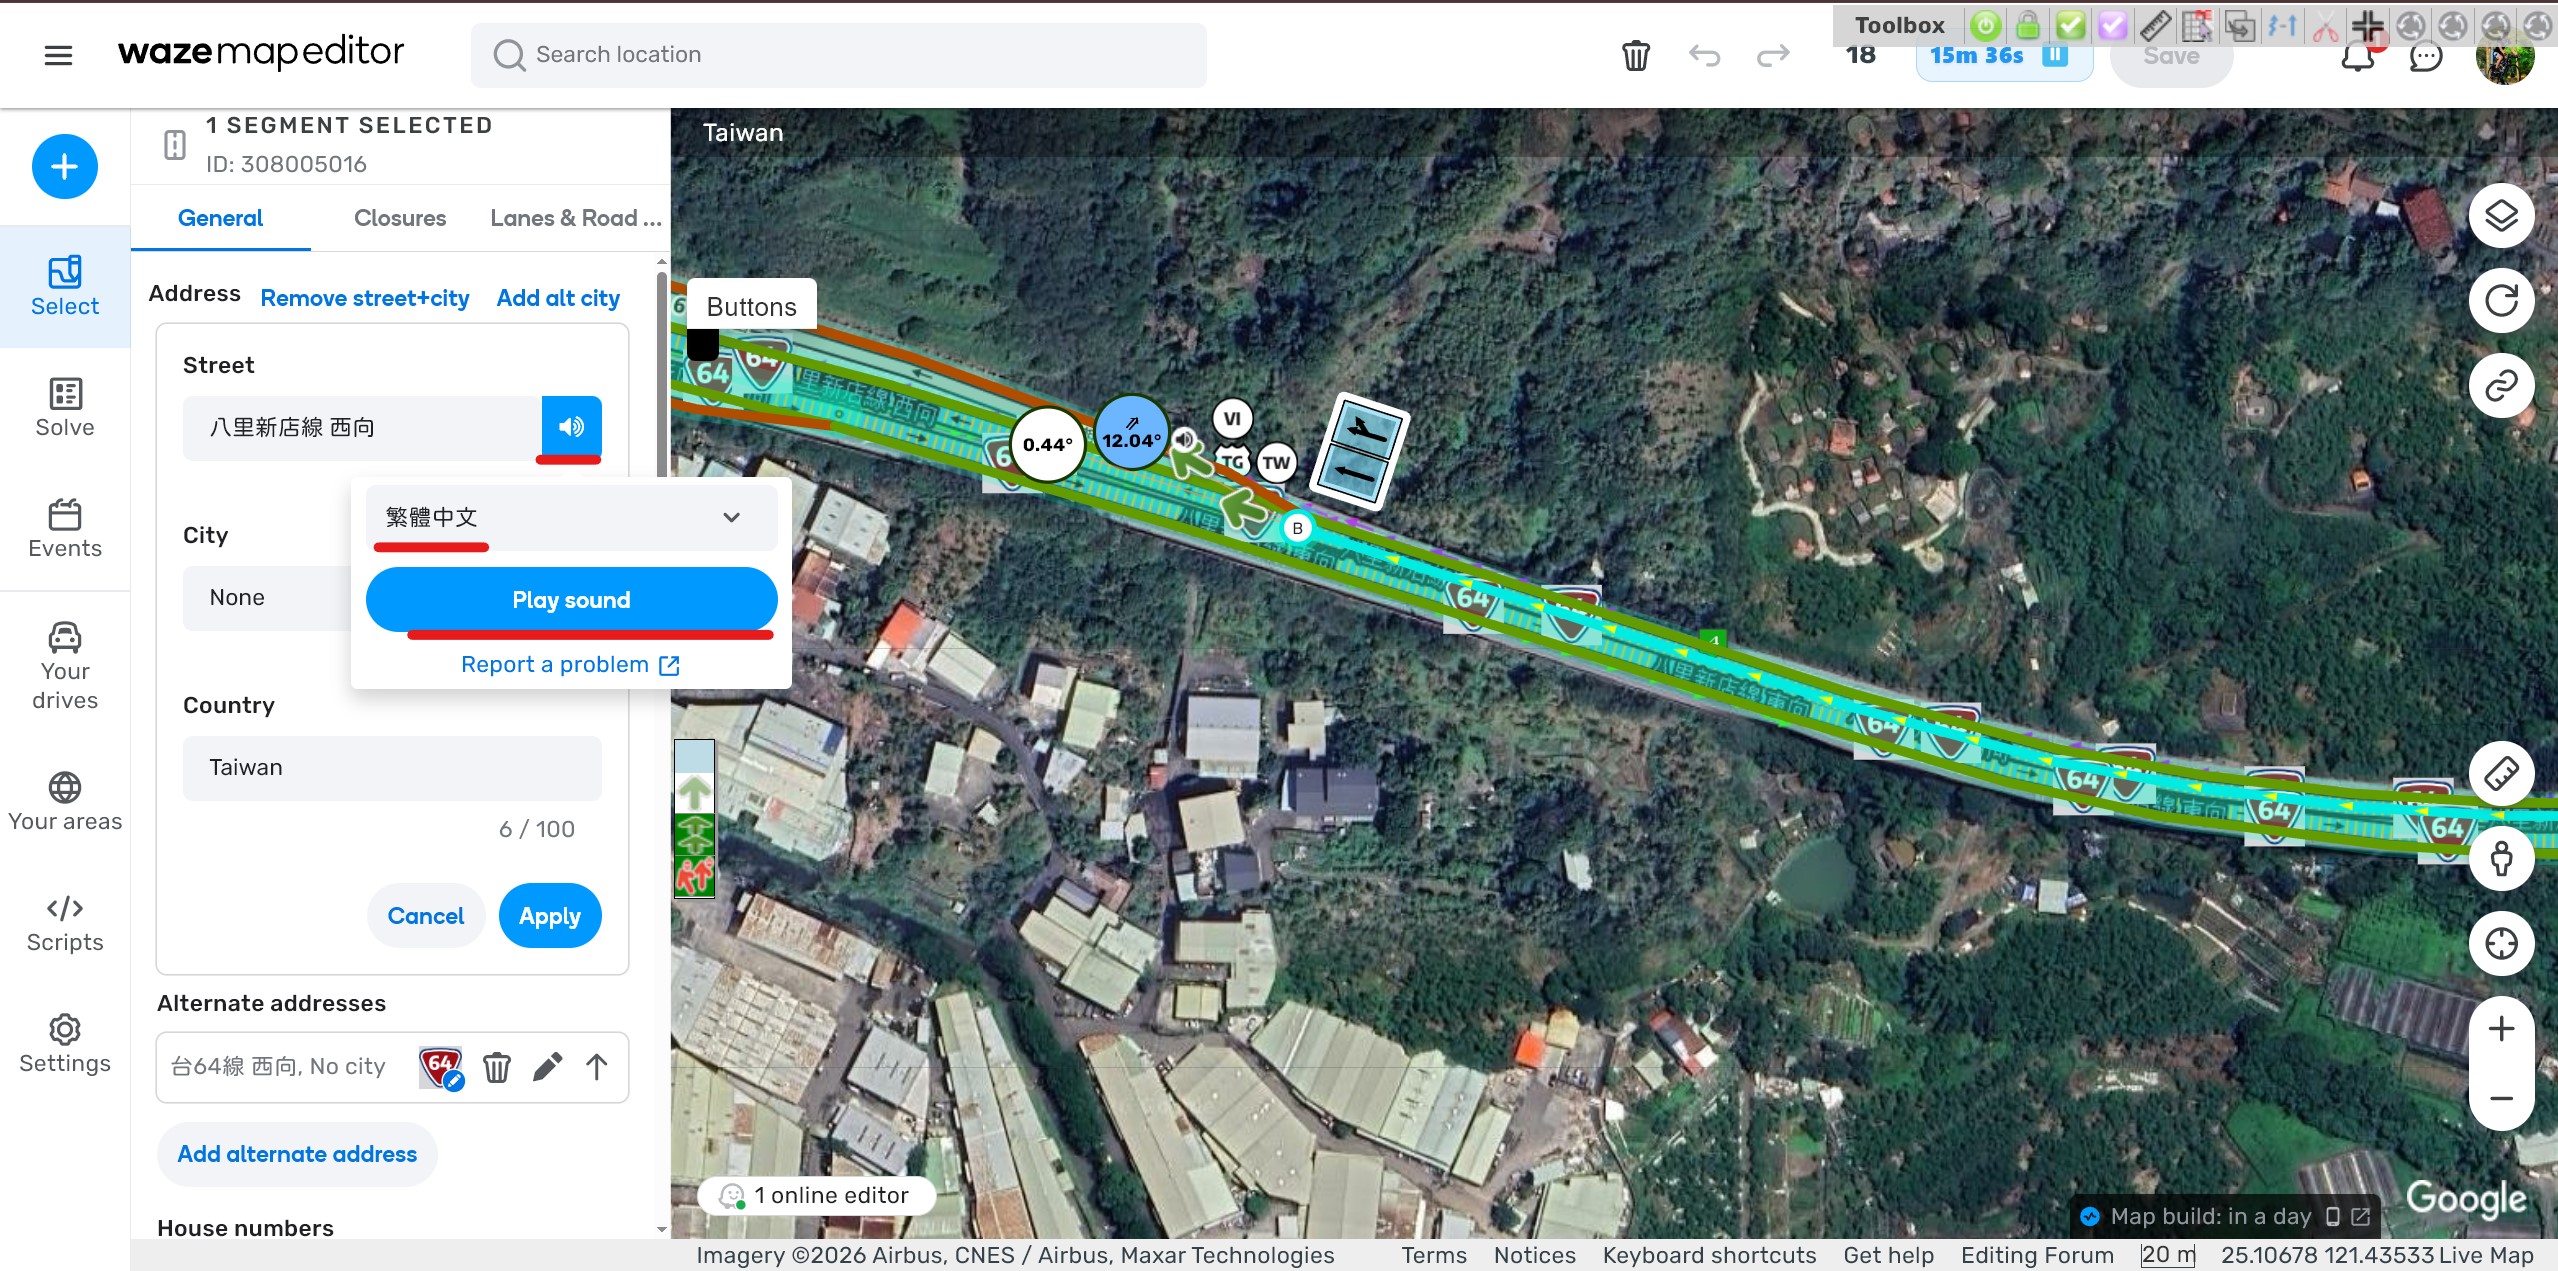
Task: Click the refresh map data button
Action: click(2500, 300)
